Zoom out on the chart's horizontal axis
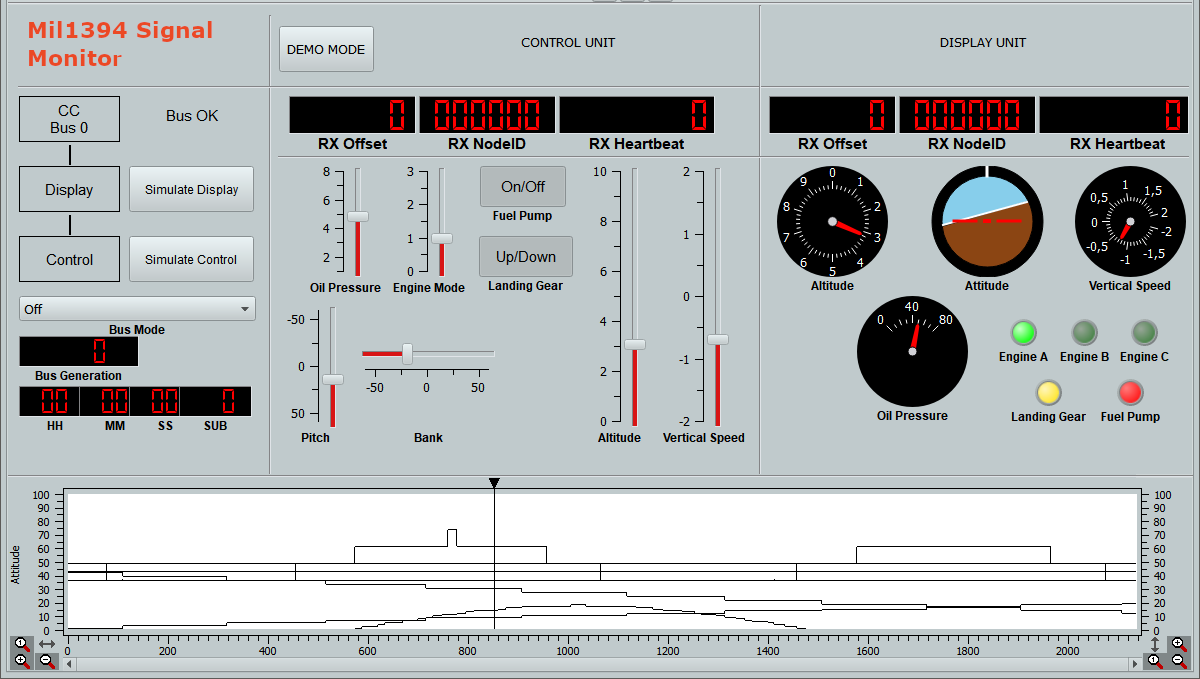Viewport: 1200px width, 679px height. coord(46,661)
